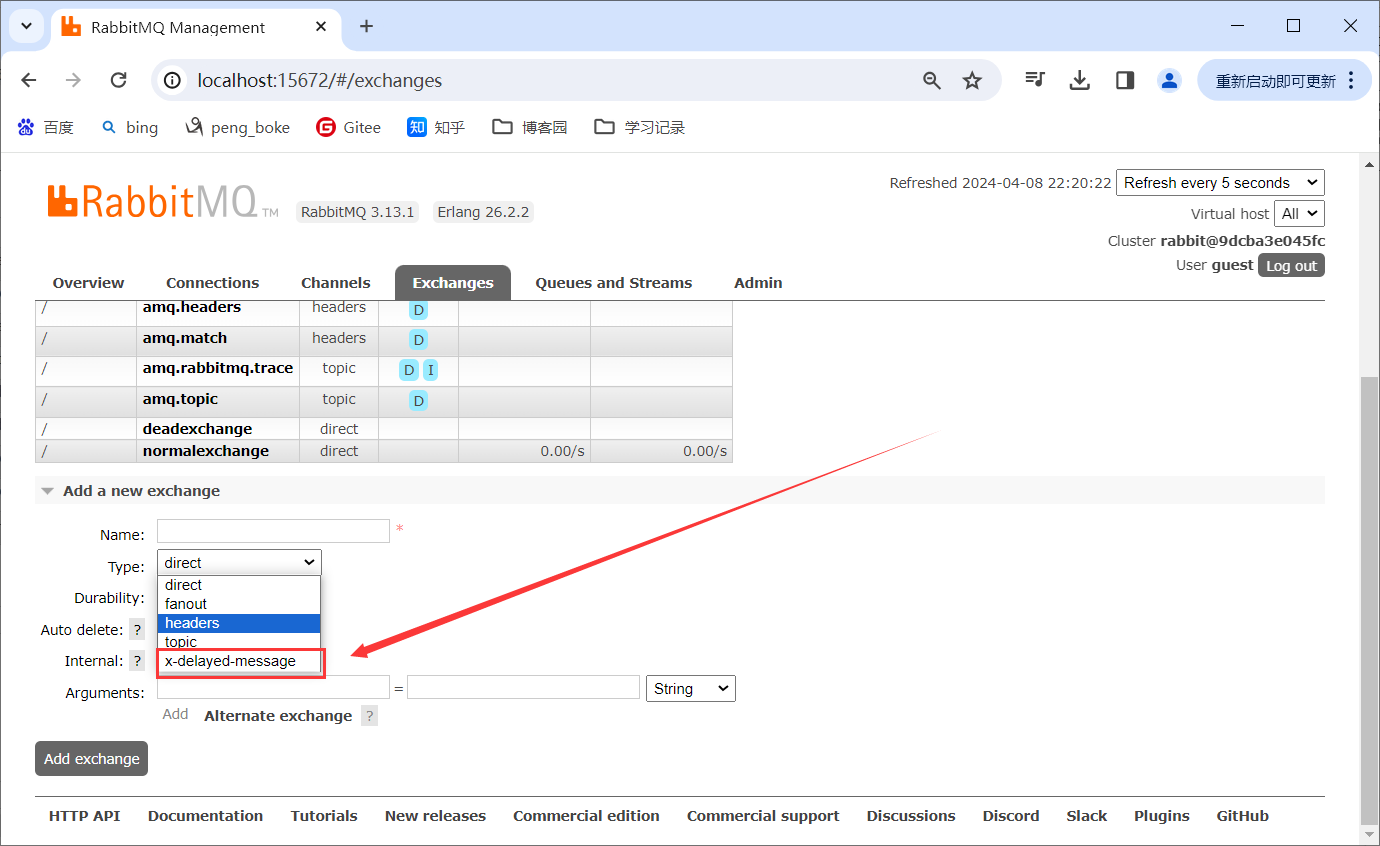Open the Chrome profile avatar
The width and height of the screenshot is (1380, 846).
(x=1169, y=80)
